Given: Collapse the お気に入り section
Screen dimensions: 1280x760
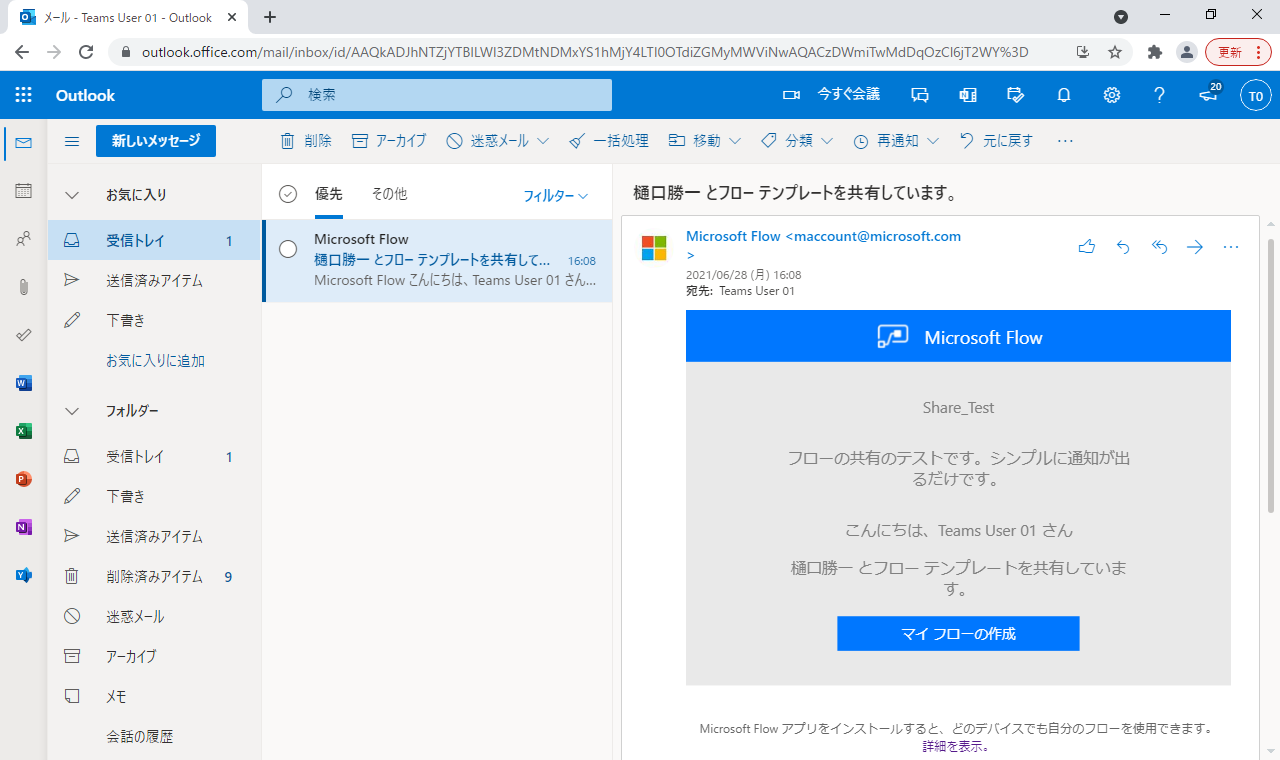Looking at the screenshot, I should (72, 195).
